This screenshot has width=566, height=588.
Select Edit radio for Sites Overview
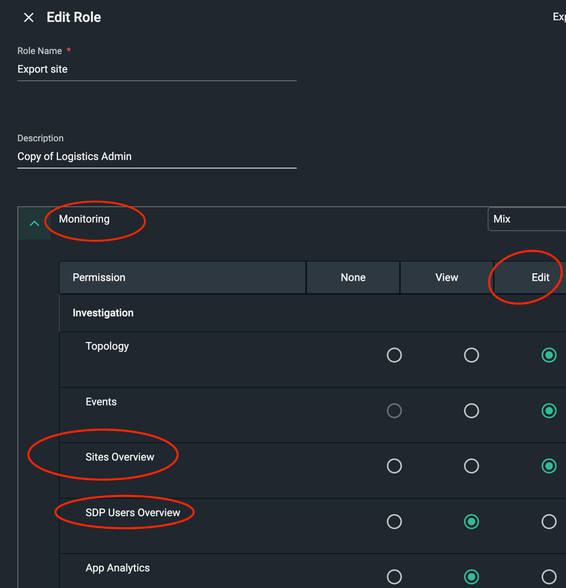[549, 466]
